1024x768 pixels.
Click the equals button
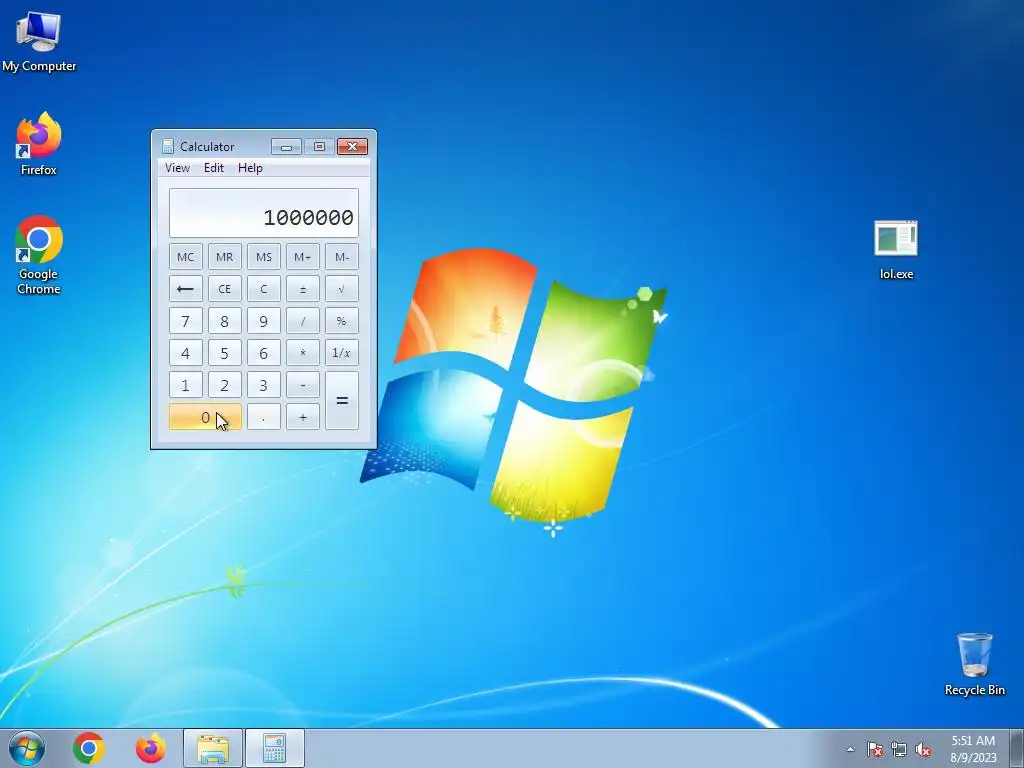tap(342, 400)
